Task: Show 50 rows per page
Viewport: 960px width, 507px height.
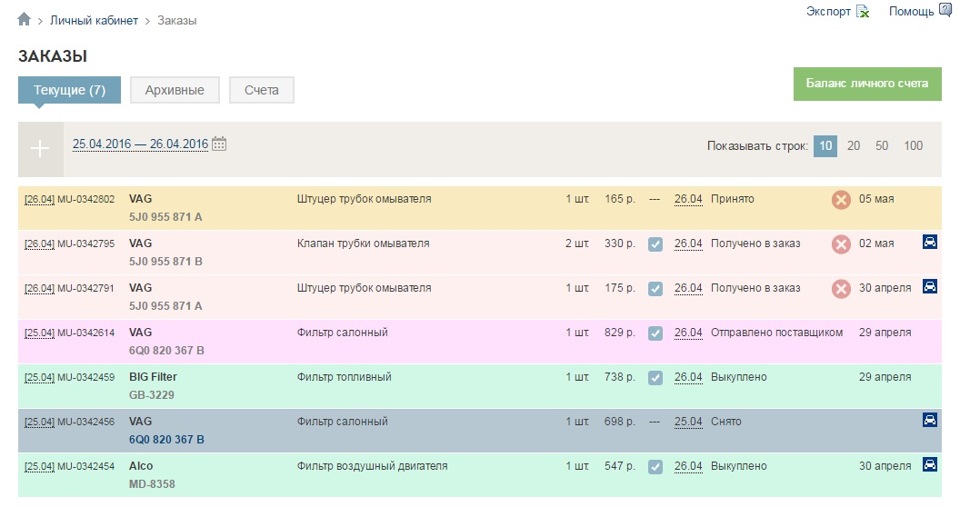Action: [x=882, y=146]
